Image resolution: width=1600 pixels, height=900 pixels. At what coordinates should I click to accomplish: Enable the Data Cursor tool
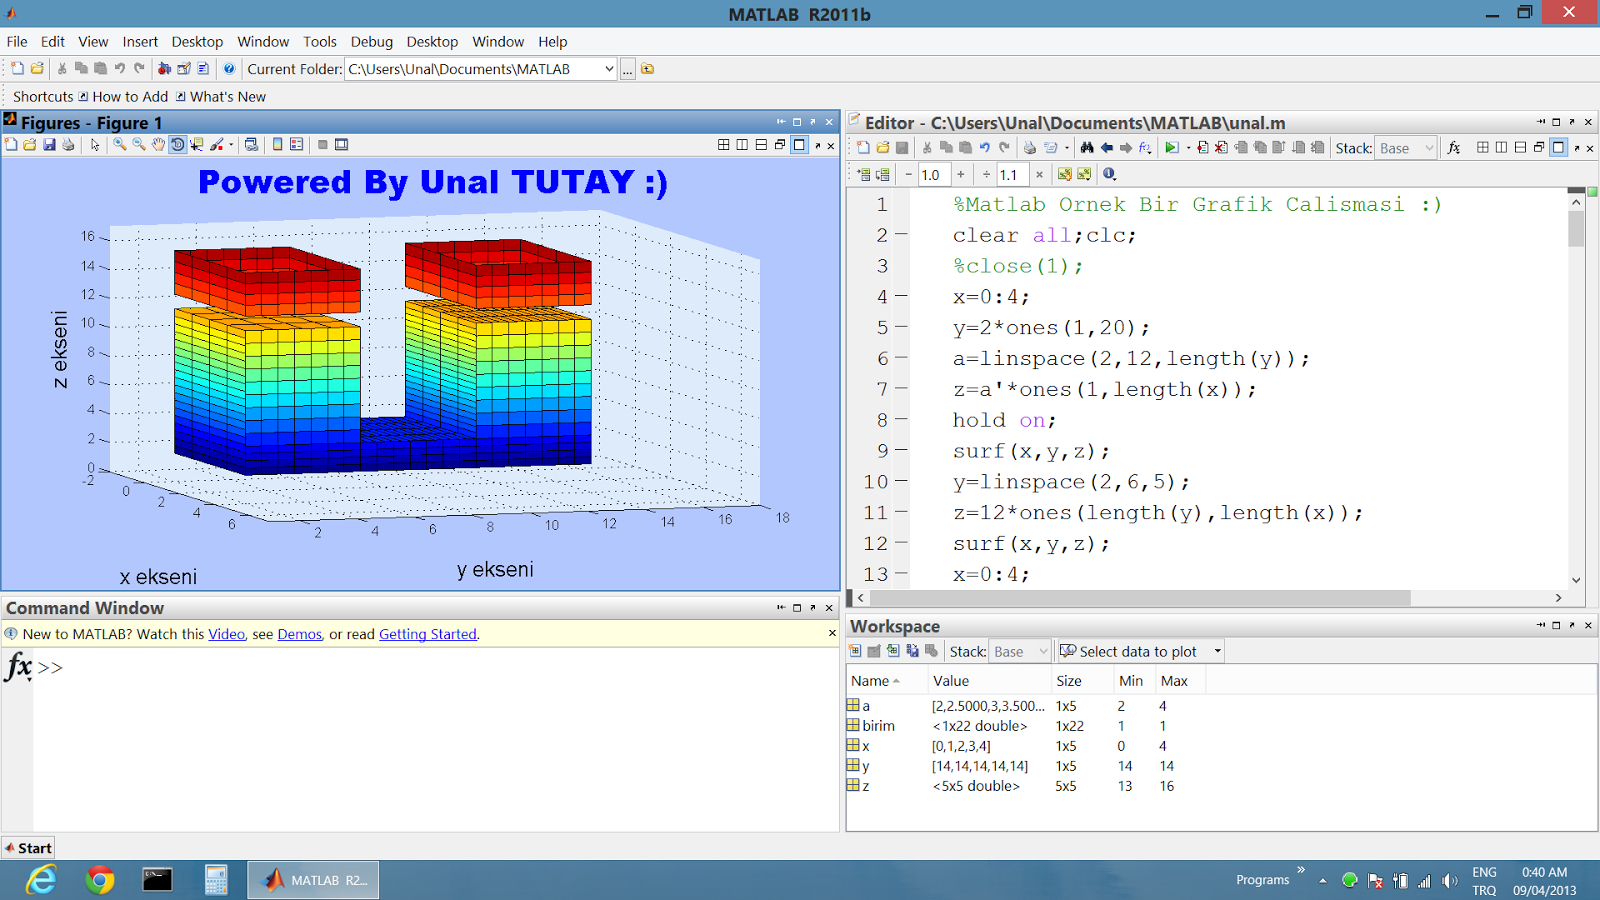point(197,145)
